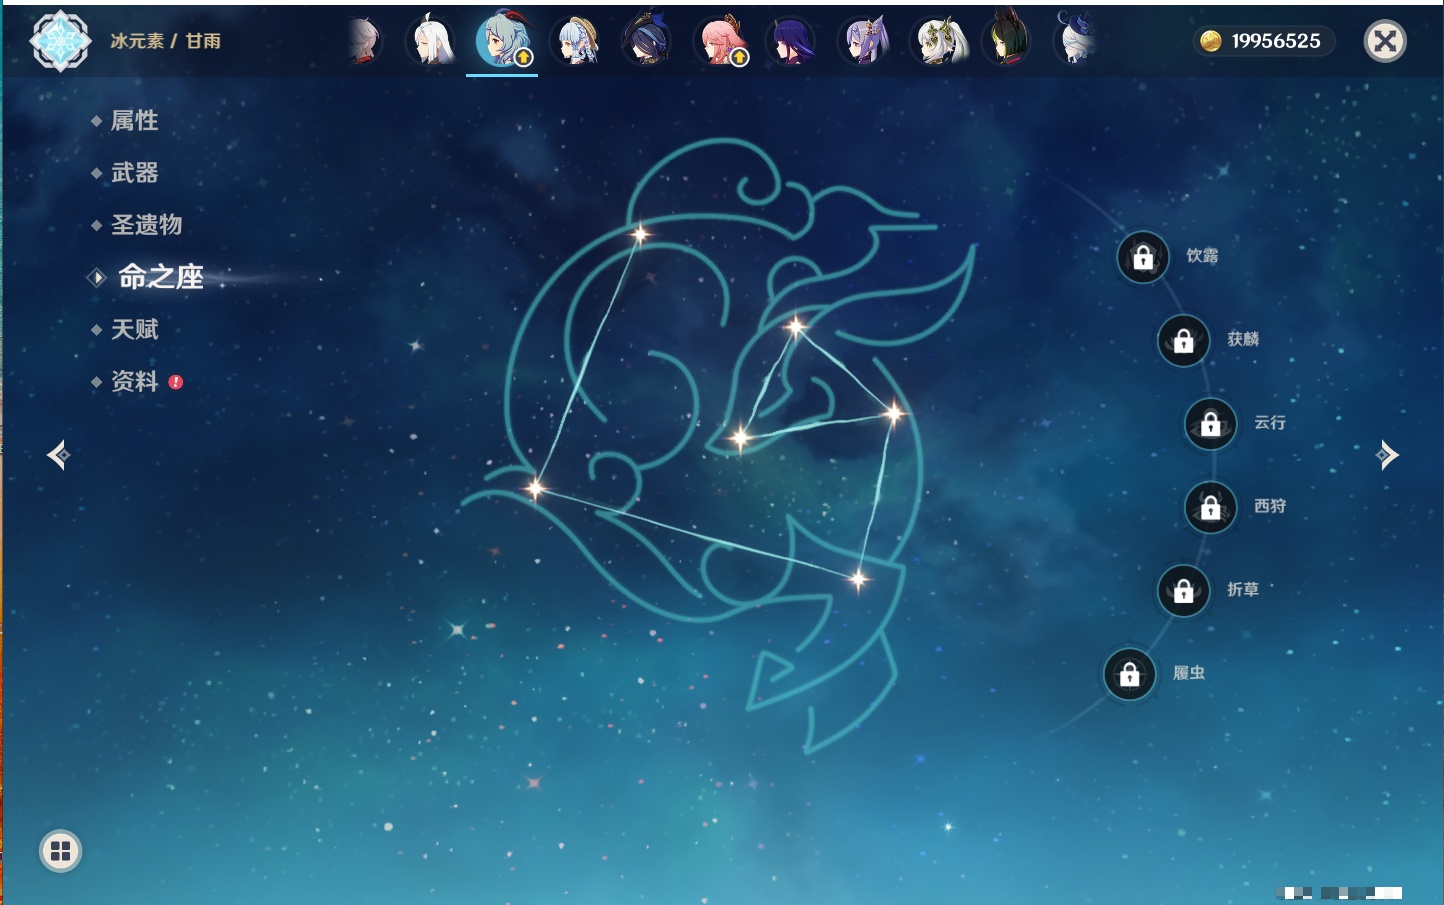Click the 饮露 constellation label
Image resolution: width=1444 pixels, height=905 pixels.
point(1202,256)
